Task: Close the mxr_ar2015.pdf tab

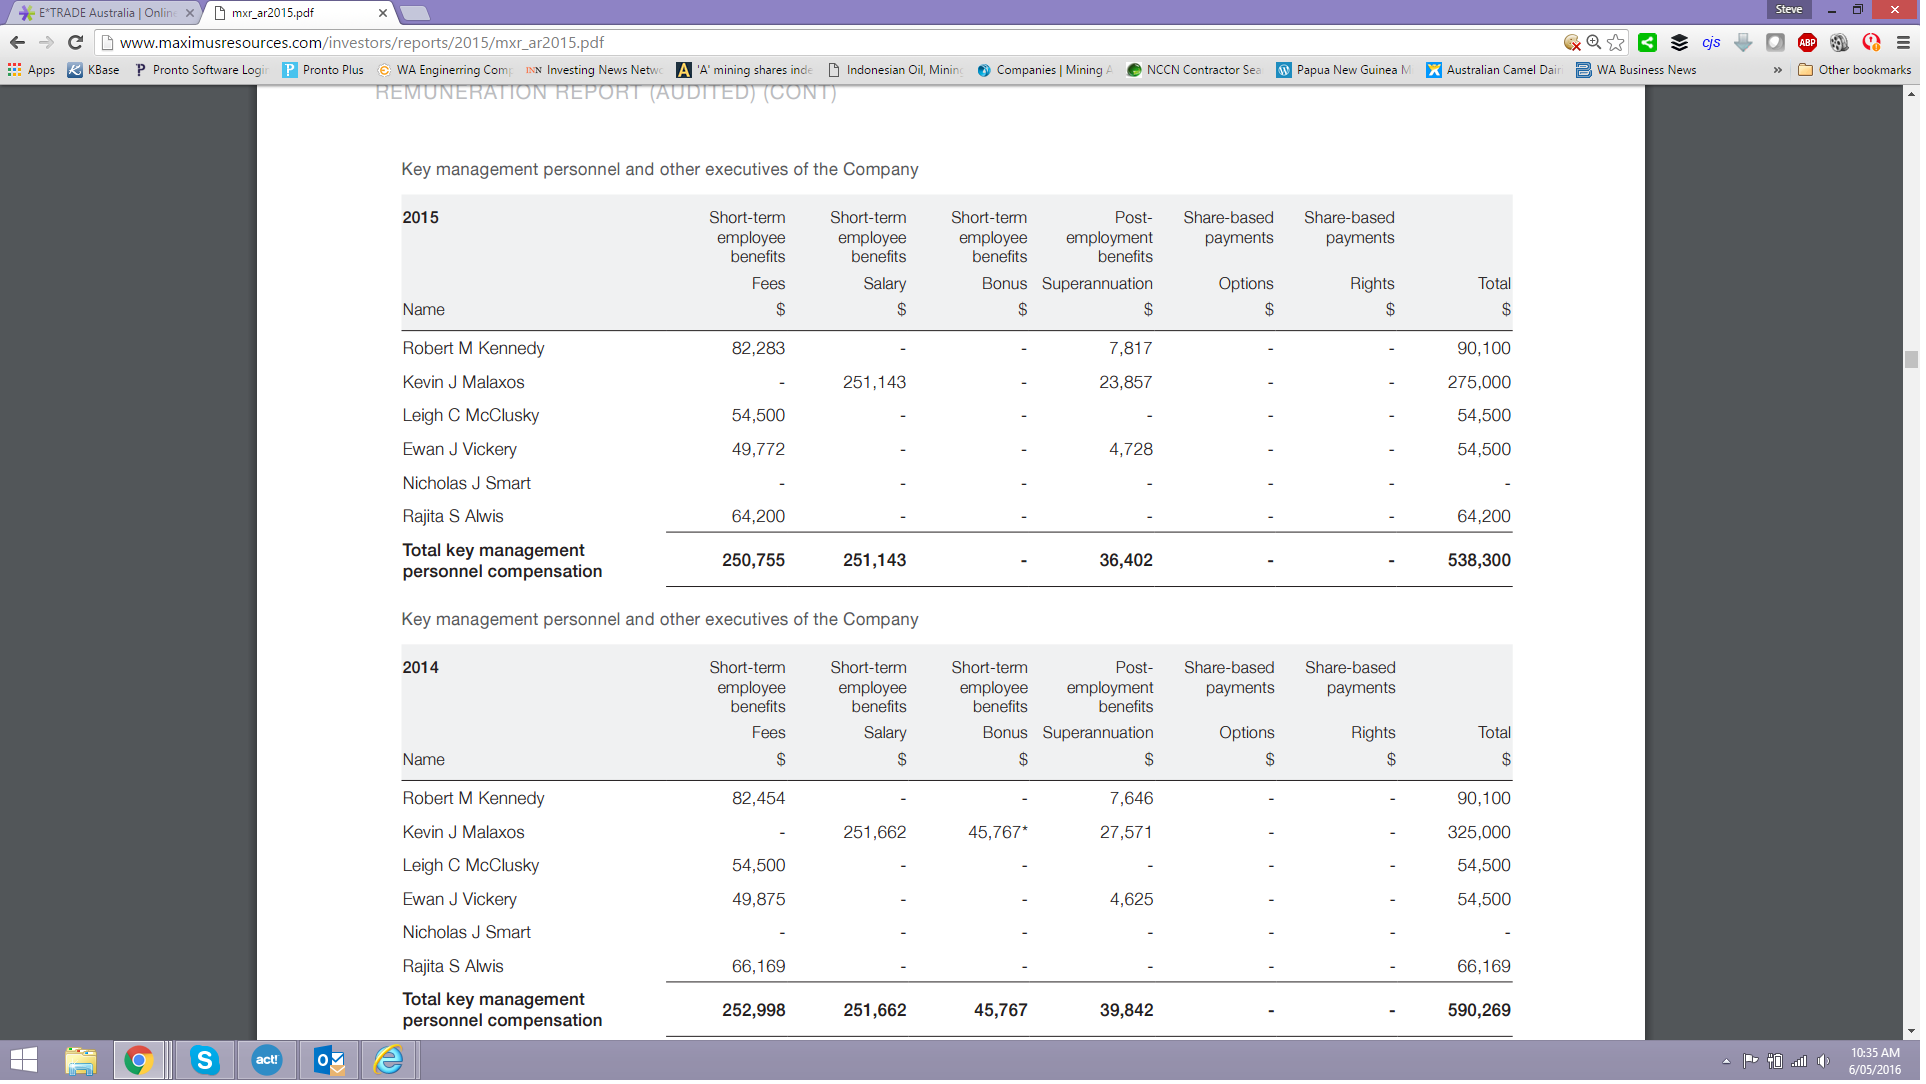Action: [x=384, y=13]
